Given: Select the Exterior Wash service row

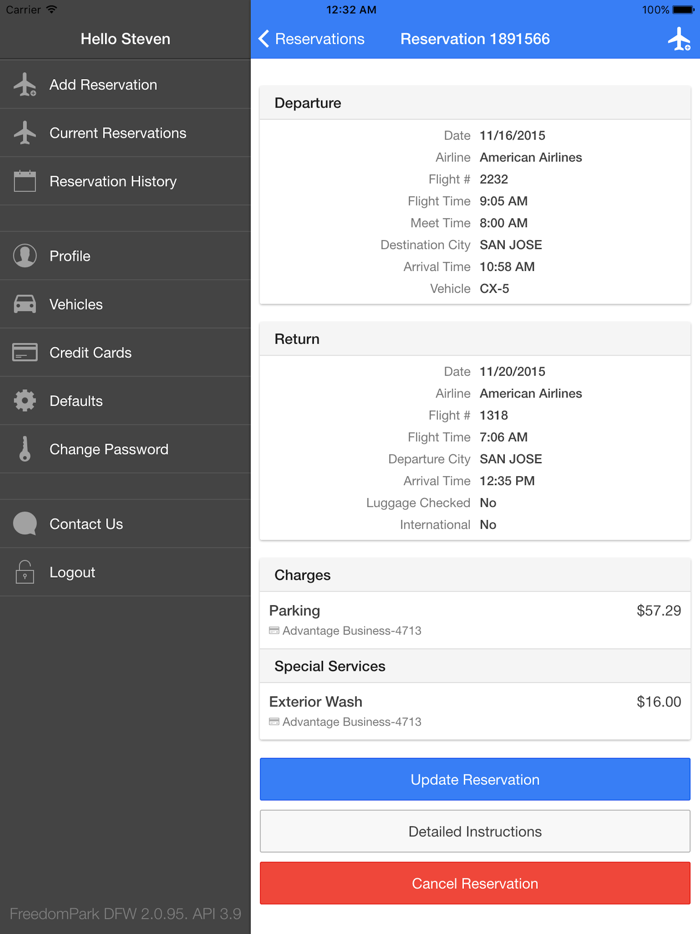Looking at the screenshot, I should [x=475, y=711].
